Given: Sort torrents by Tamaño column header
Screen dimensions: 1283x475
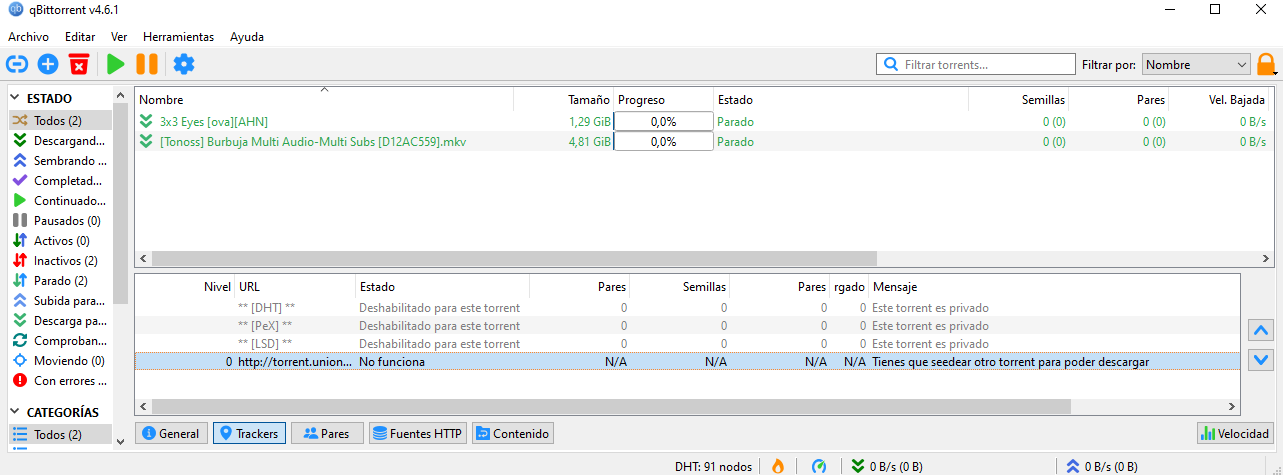Looking at the screenshot, I should (x=564, y=100).
